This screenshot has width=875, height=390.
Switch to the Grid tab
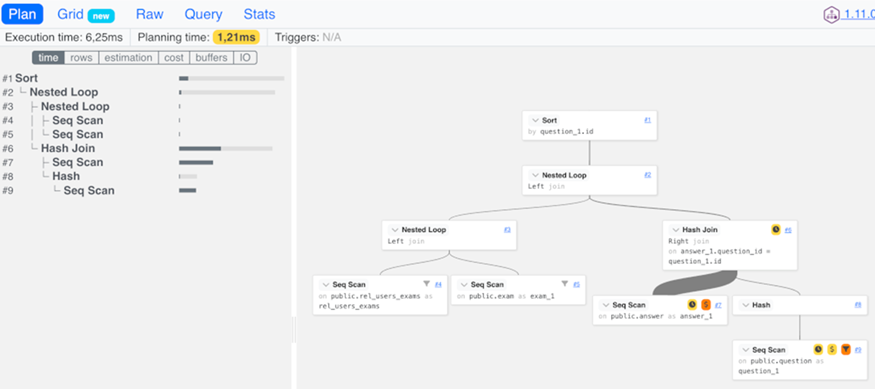tap(85, 15)
